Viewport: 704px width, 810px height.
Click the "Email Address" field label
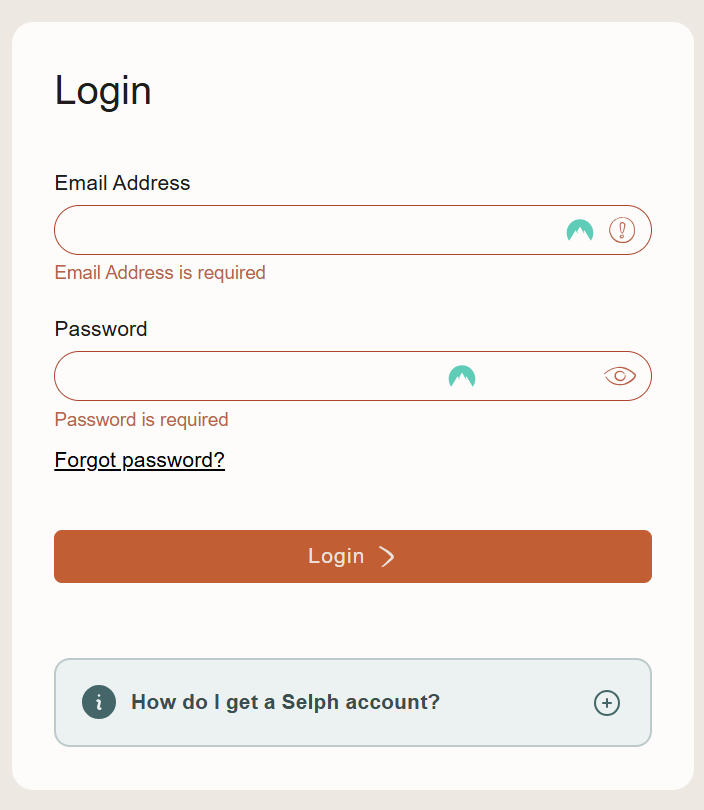coord(122,183)
